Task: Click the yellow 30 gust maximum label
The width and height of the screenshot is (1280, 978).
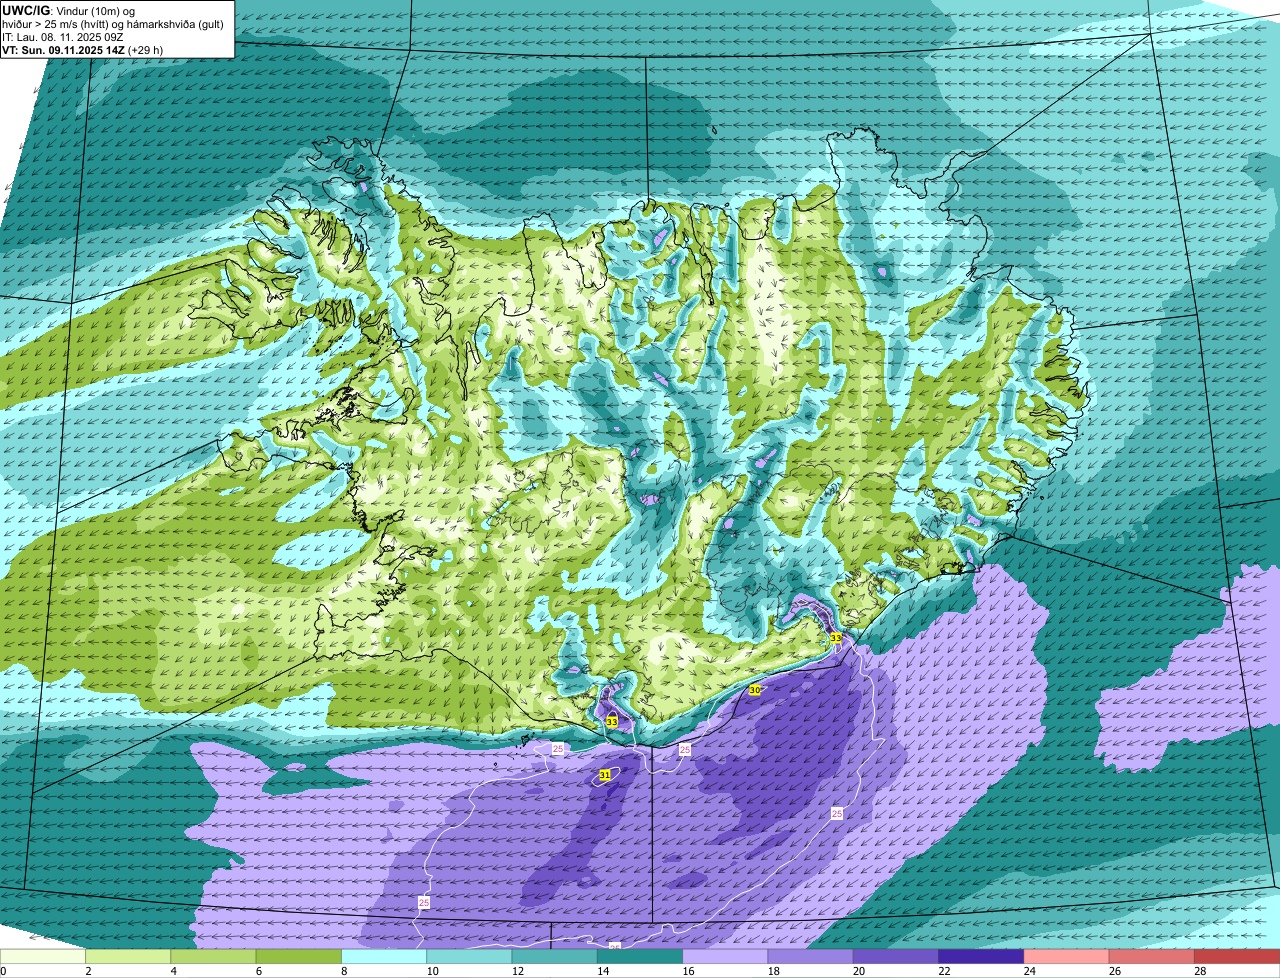Action: [755, 690]
